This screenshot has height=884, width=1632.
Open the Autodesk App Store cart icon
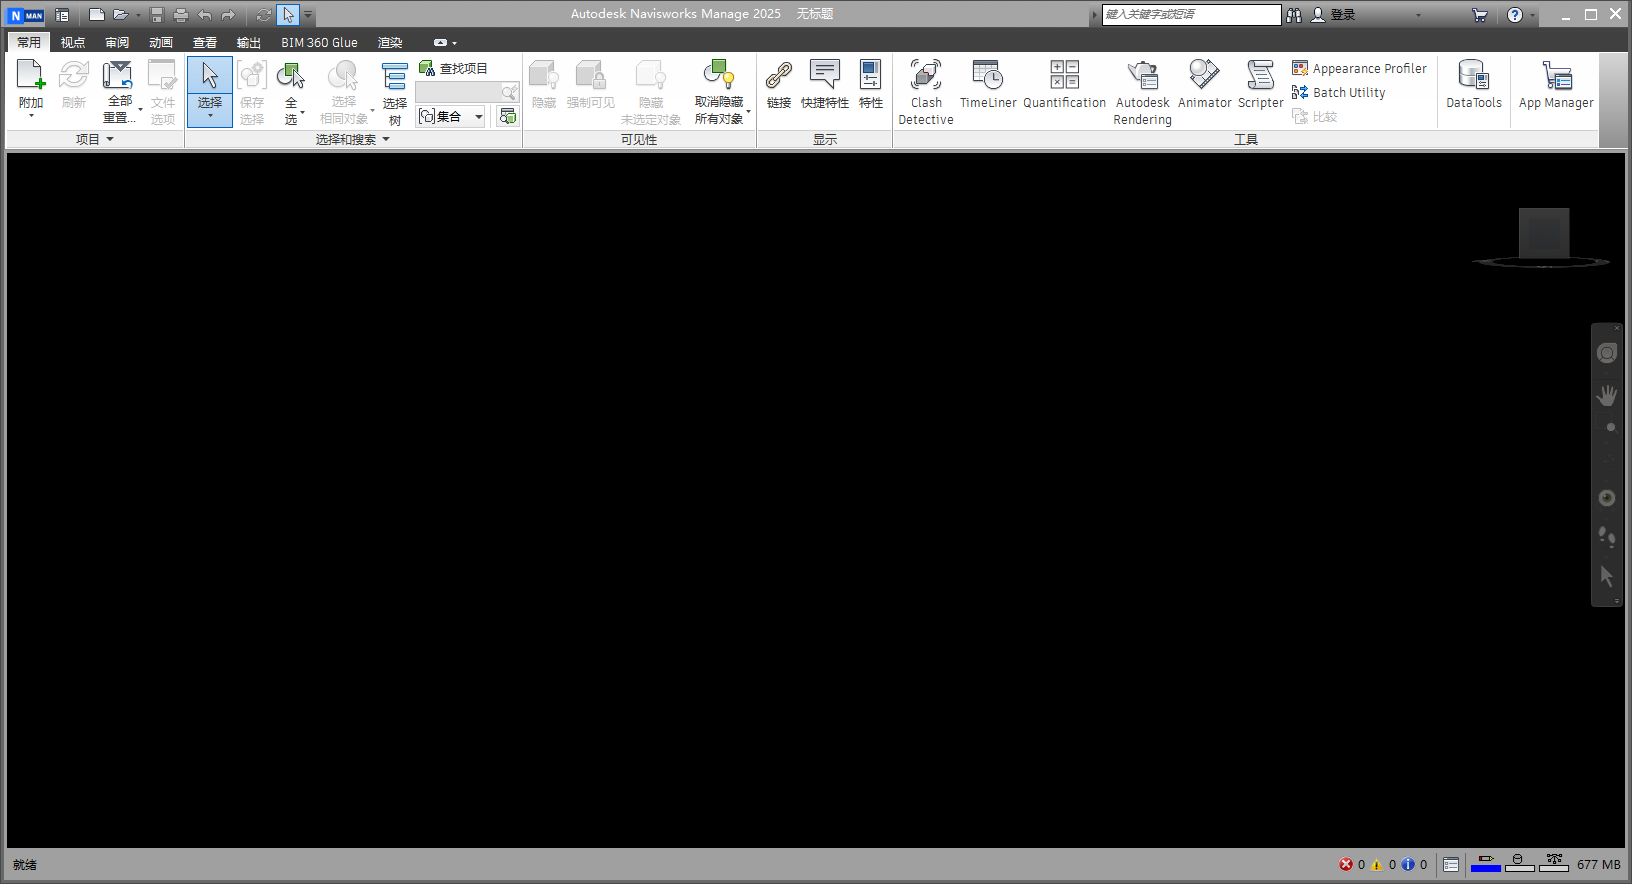[x=1480, y=15]
